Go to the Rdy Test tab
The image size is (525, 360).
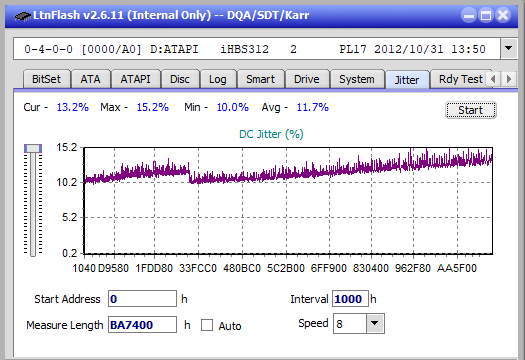coord(460,79)
